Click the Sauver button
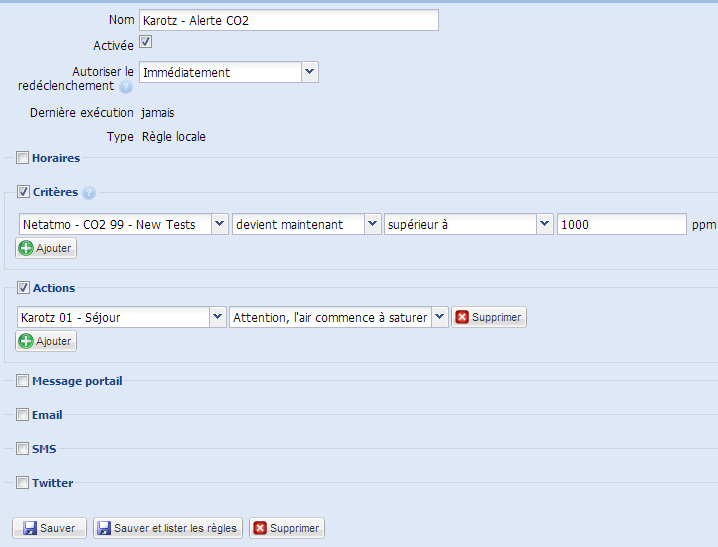Viewport: 718px width, 547px height. [49, 528]
